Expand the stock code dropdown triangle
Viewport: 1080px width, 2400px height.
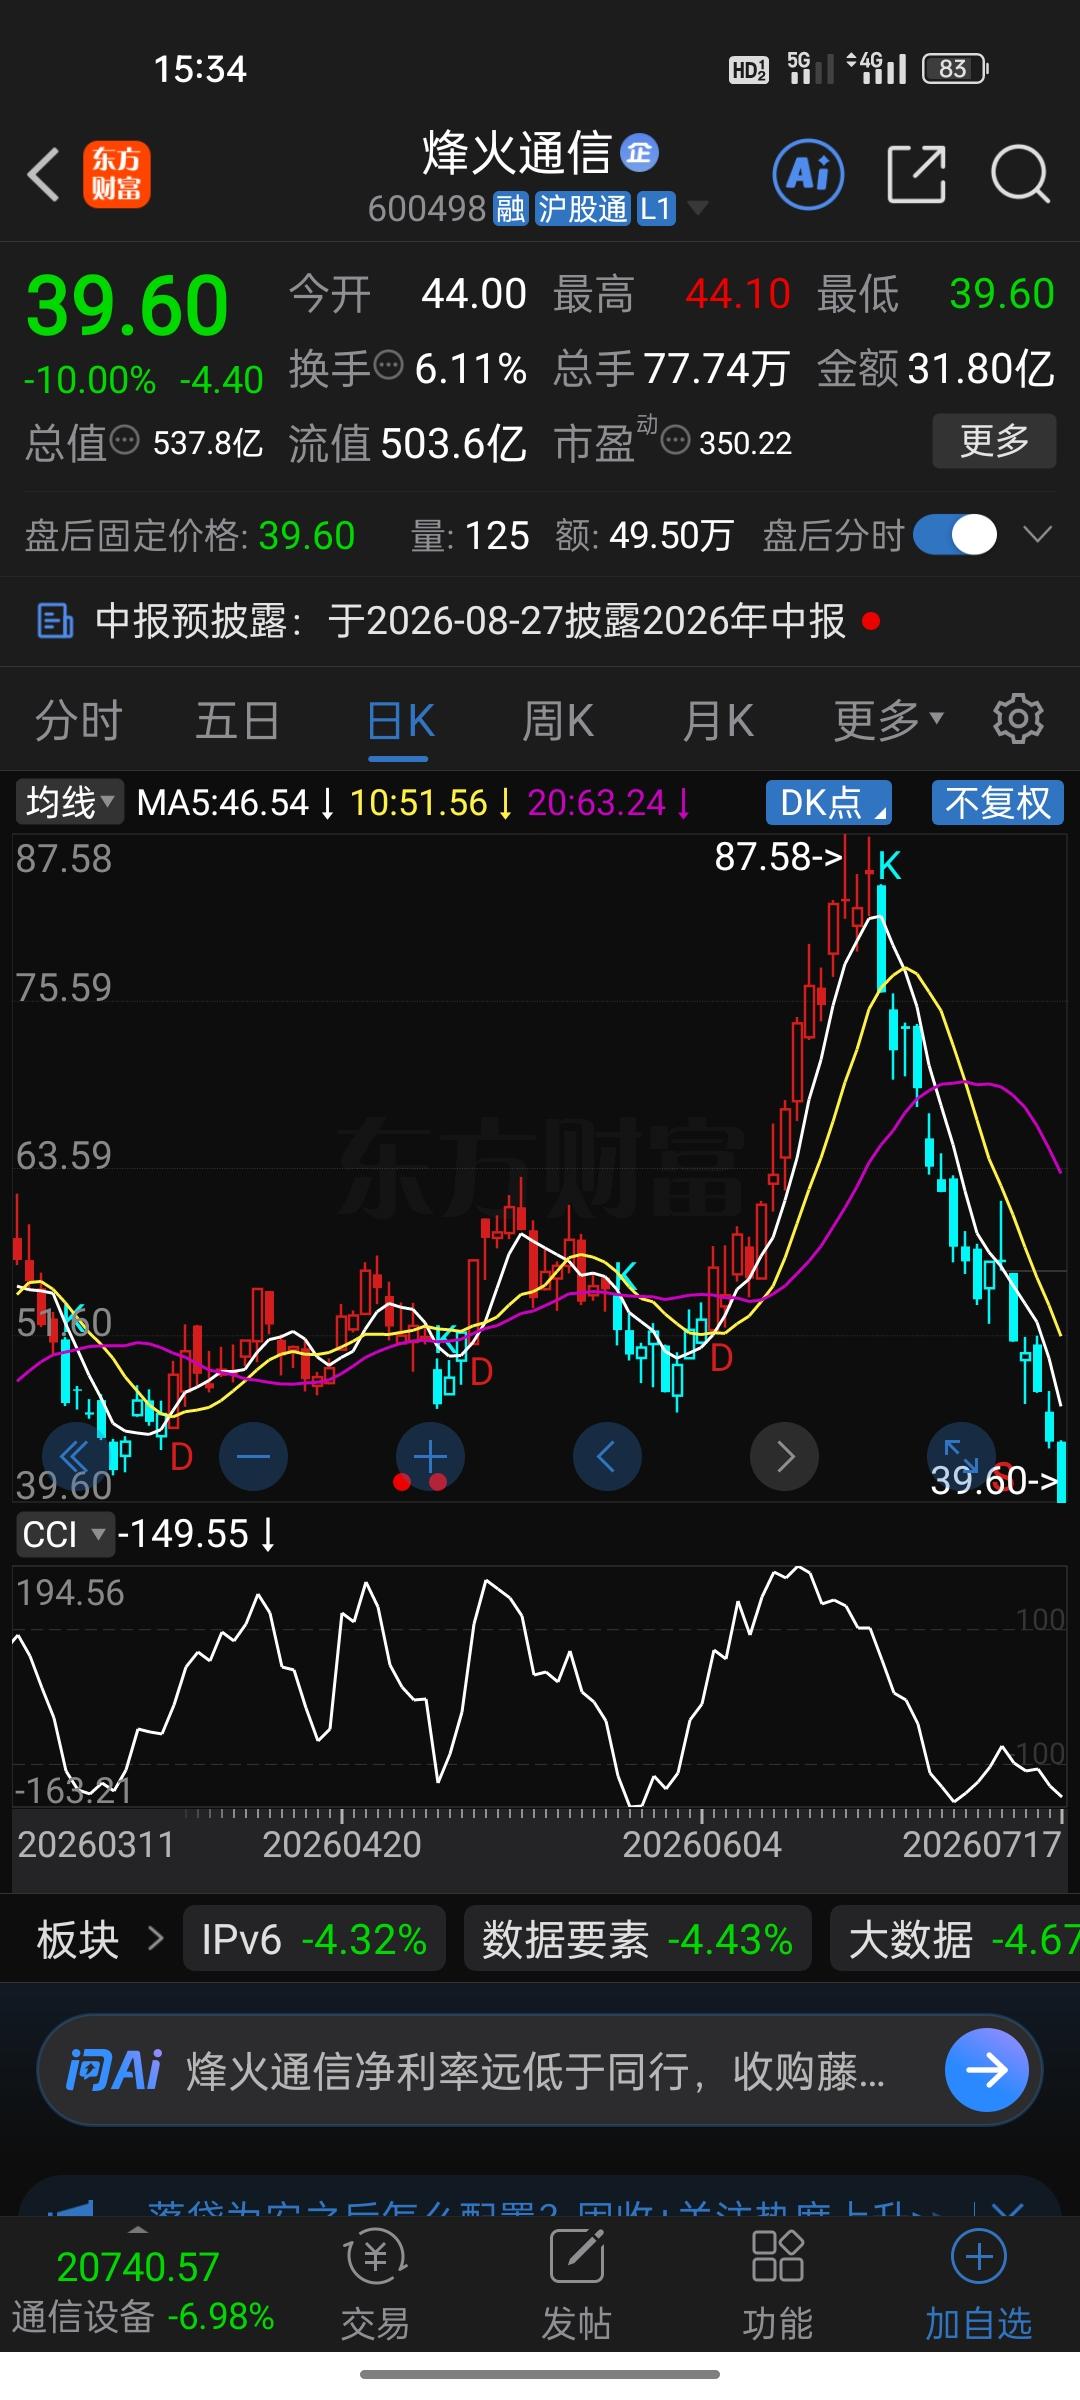point(698,208)
